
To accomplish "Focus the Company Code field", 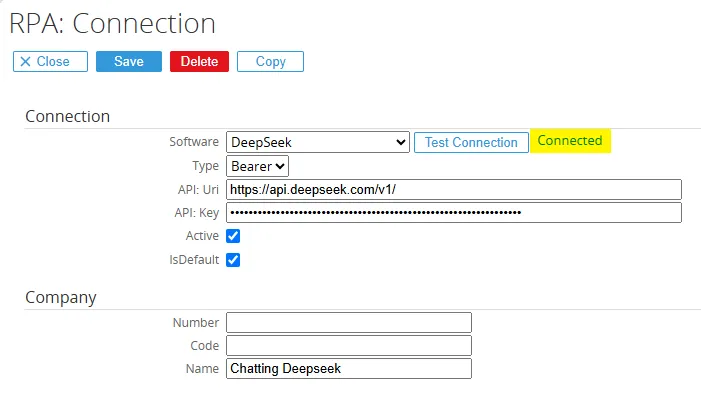I will [349, 346].
